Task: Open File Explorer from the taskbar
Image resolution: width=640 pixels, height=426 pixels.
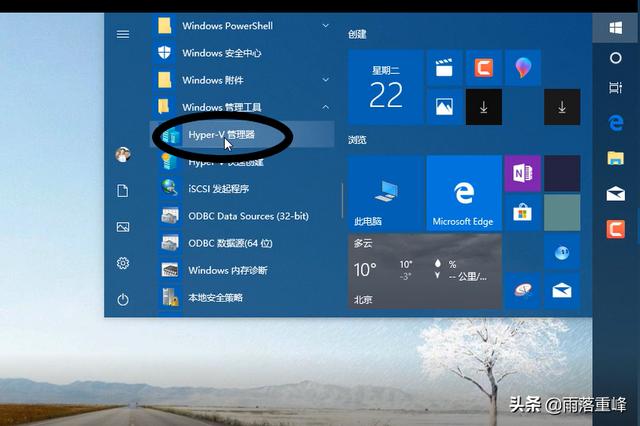Action: (616, 158)
